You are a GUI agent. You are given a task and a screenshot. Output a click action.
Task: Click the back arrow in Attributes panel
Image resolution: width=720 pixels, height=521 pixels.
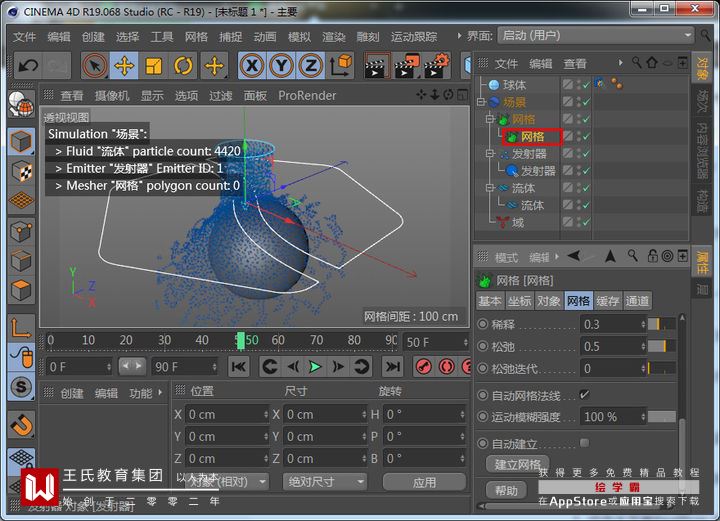[574, 256]
